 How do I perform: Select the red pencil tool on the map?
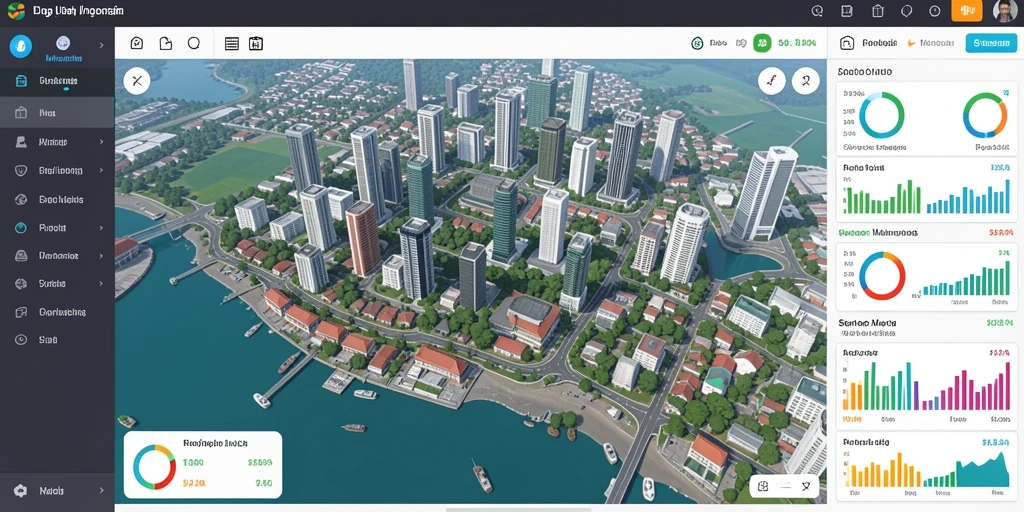(x=772, y=81)
